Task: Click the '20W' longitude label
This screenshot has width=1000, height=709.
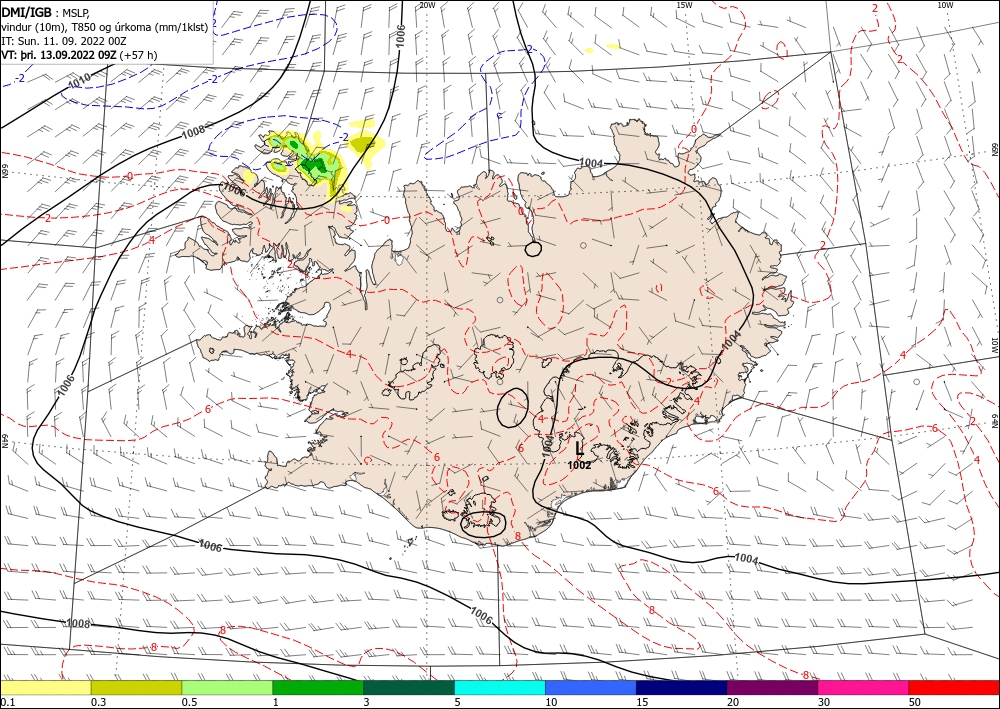Action: click(427, 5)
